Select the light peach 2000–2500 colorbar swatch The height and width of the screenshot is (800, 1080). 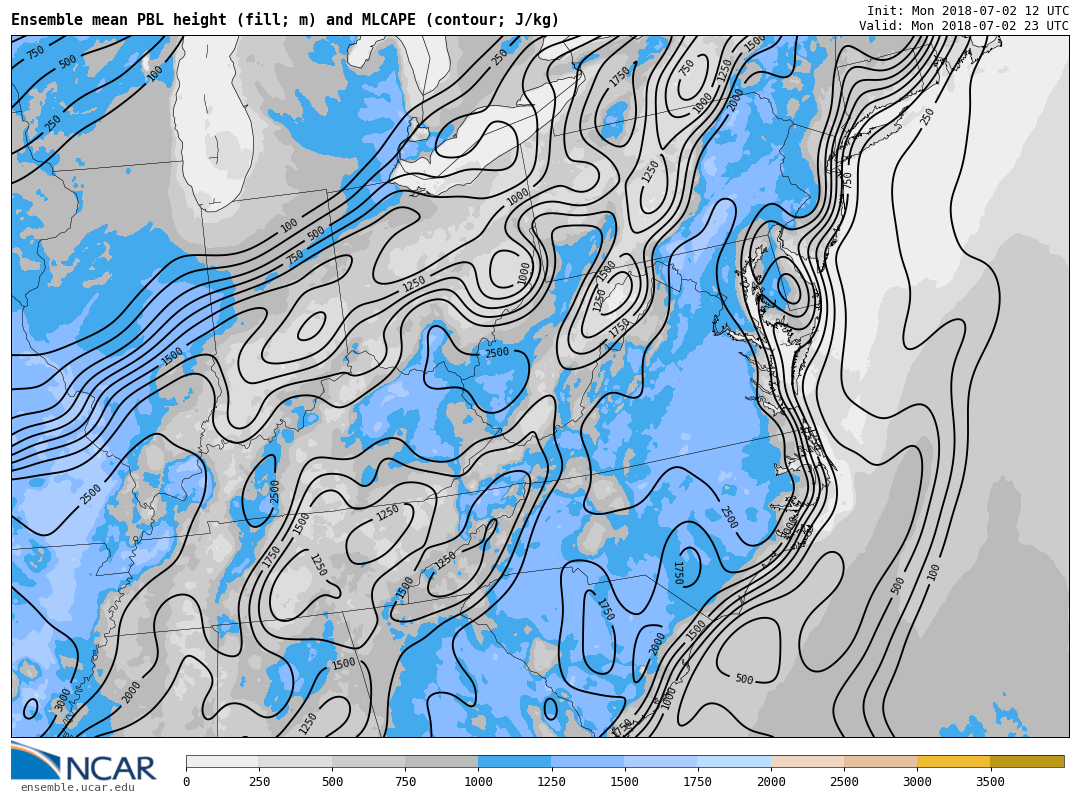(807, 761)
